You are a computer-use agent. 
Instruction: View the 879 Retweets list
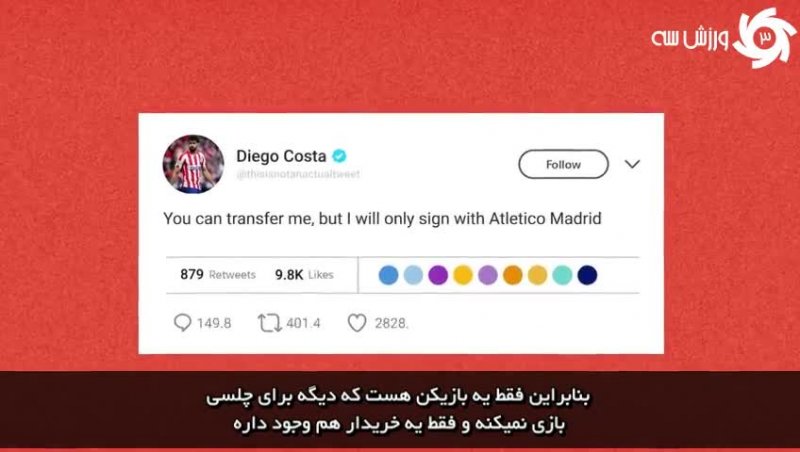[x=218, y=274]
